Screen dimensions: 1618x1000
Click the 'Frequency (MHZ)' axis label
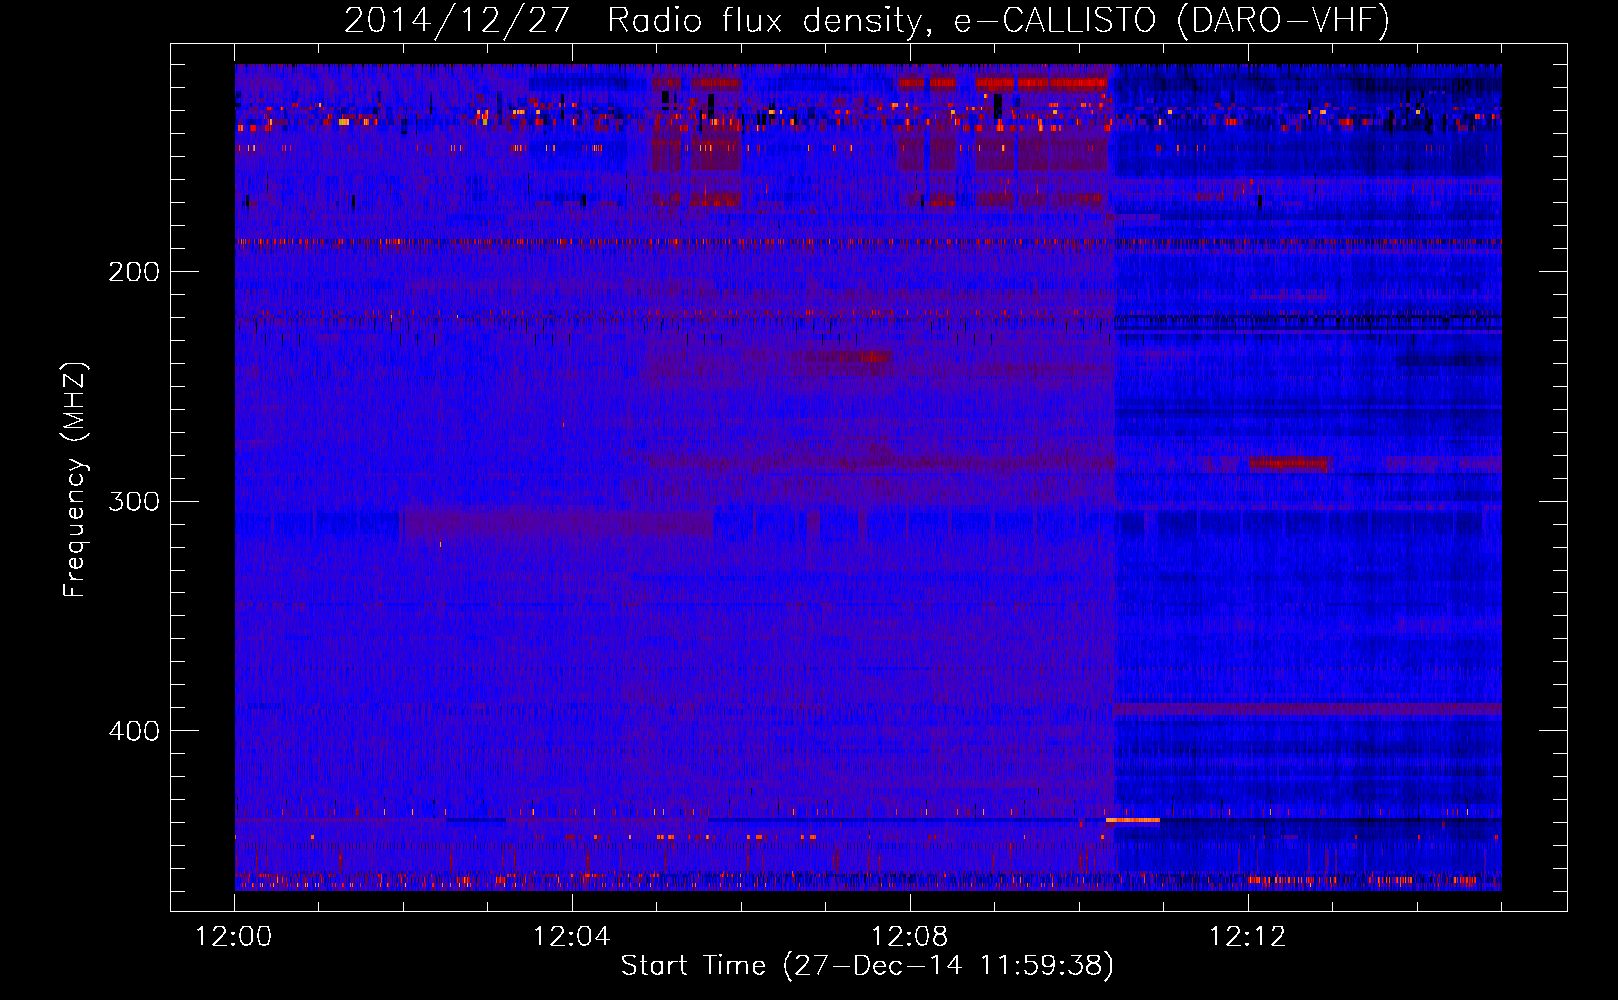[x=75, y=480]
